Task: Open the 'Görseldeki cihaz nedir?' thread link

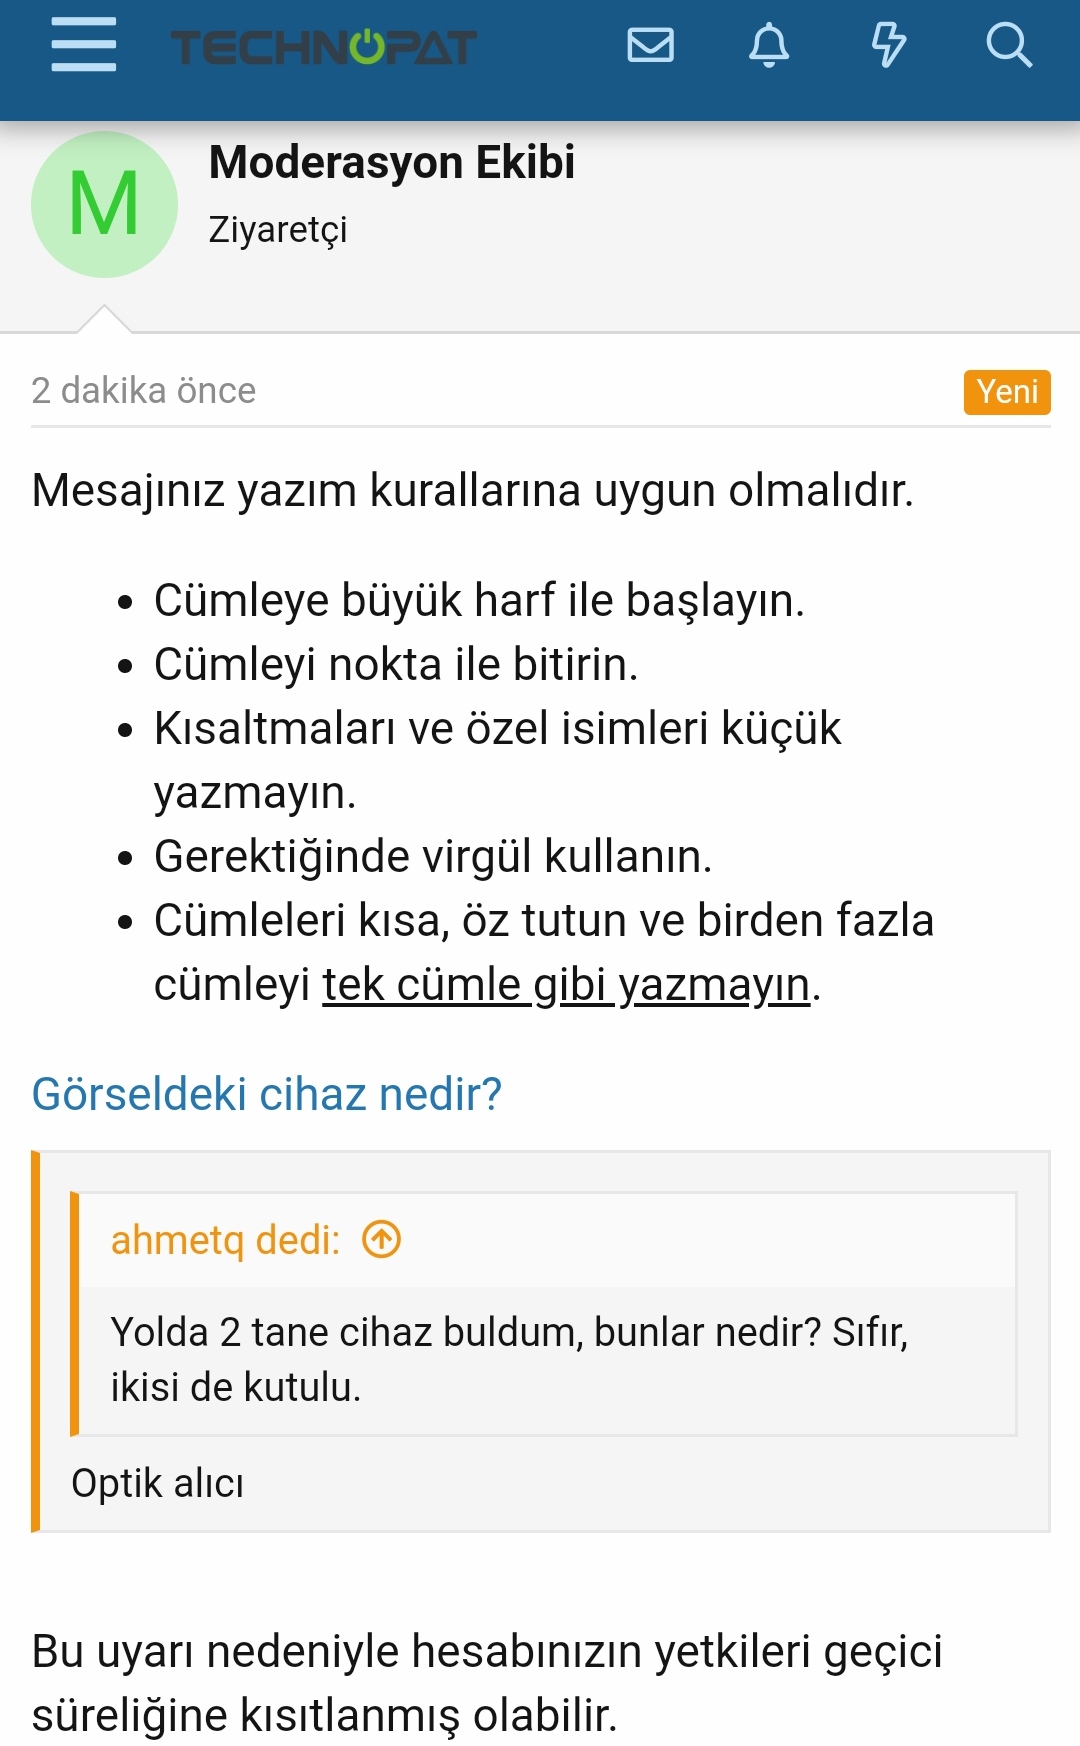Action: coord(267,1094)
